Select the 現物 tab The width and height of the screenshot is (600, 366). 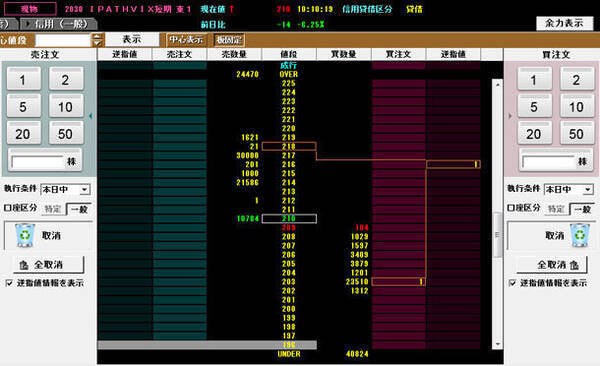click(29, 9)
